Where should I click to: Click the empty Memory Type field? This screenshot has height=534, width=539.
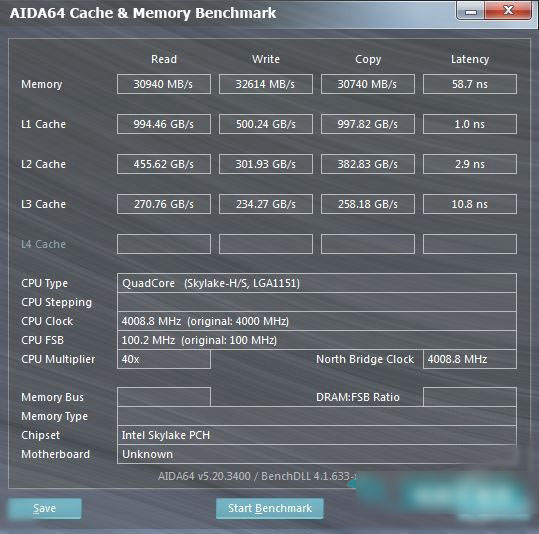317,416
